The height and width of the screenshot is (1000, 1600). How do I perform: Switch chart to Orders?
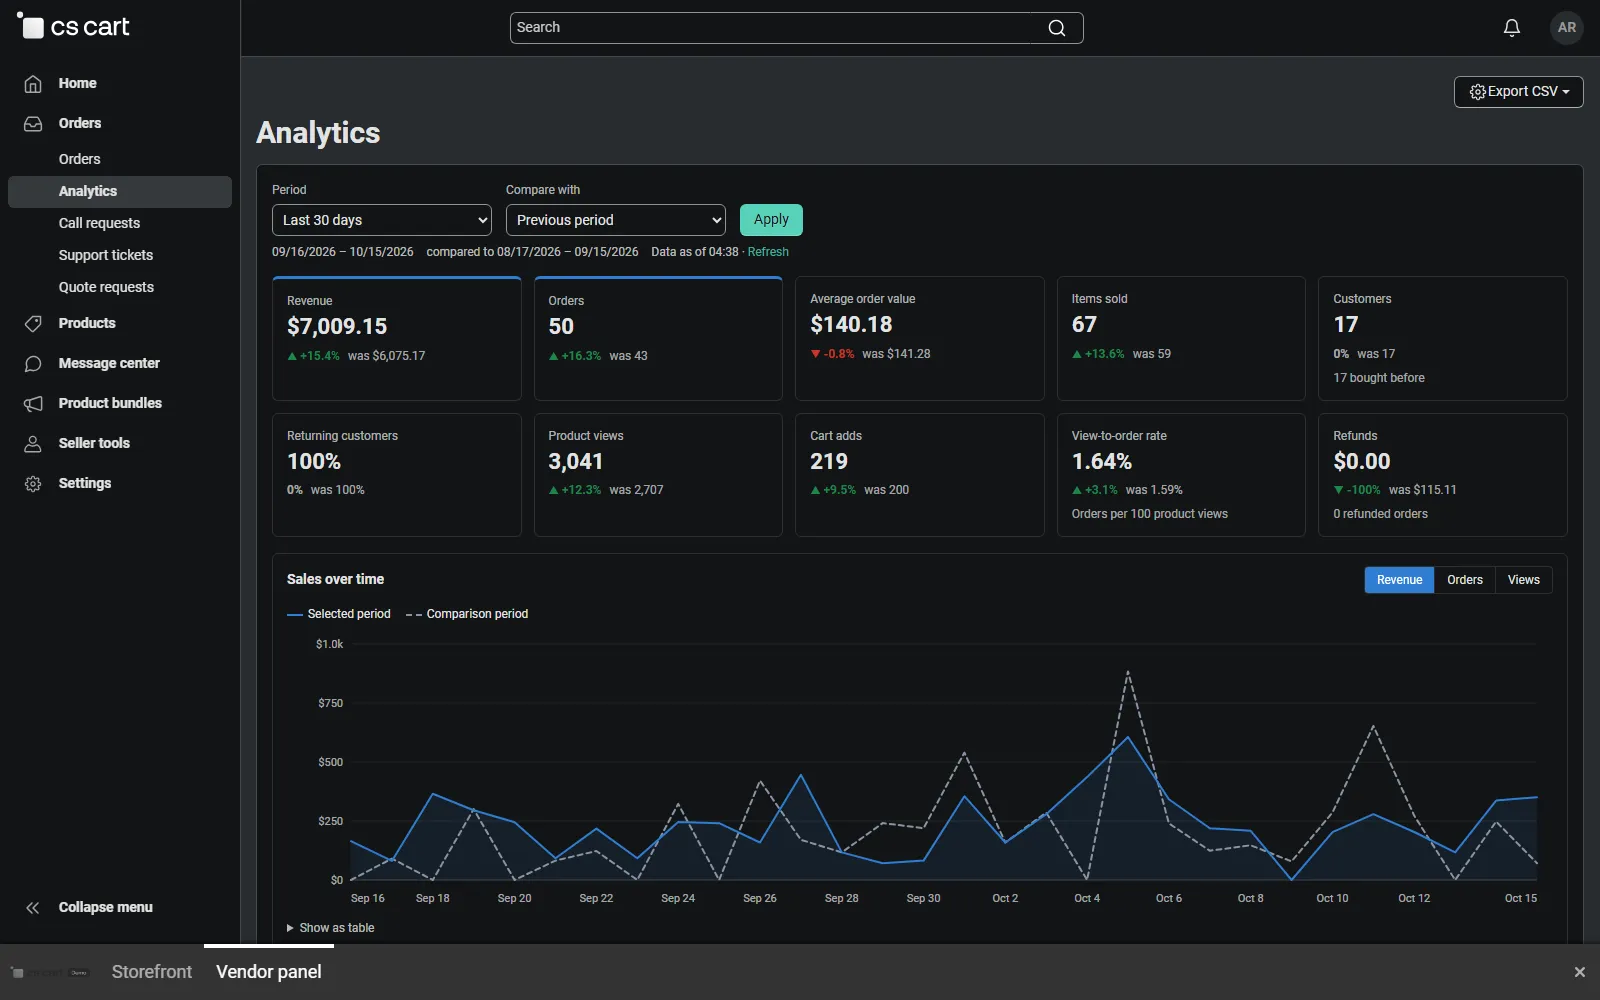1465,580
